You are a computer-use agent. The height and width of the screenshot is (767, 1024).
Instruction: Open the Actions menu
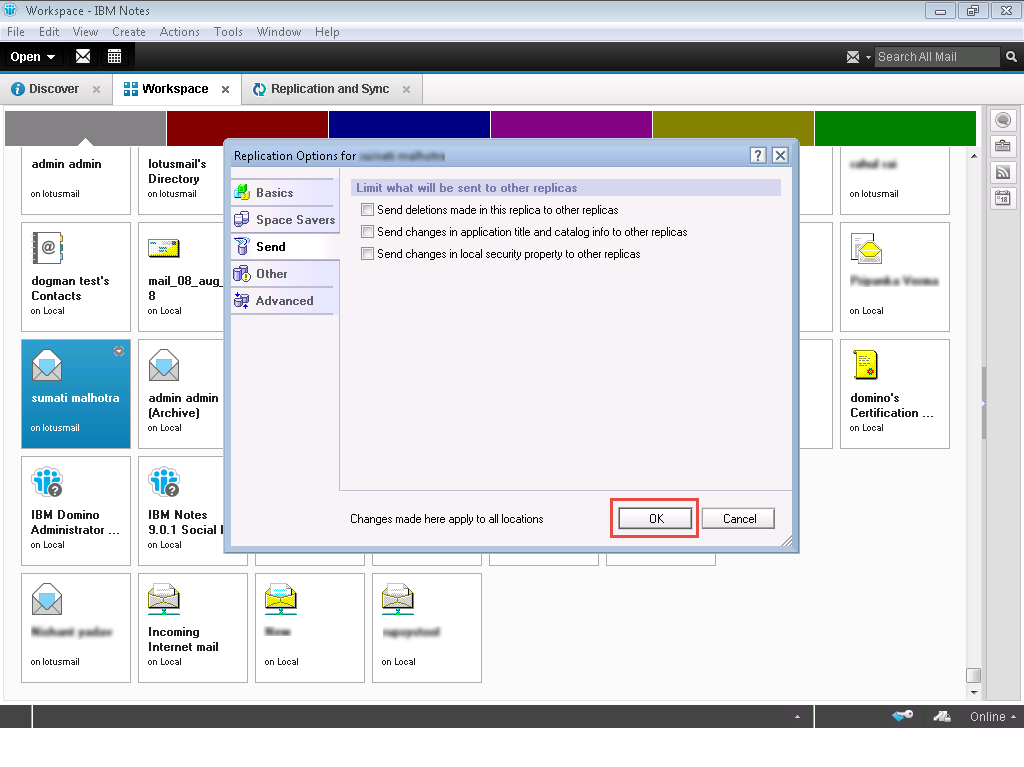point(180,32)
